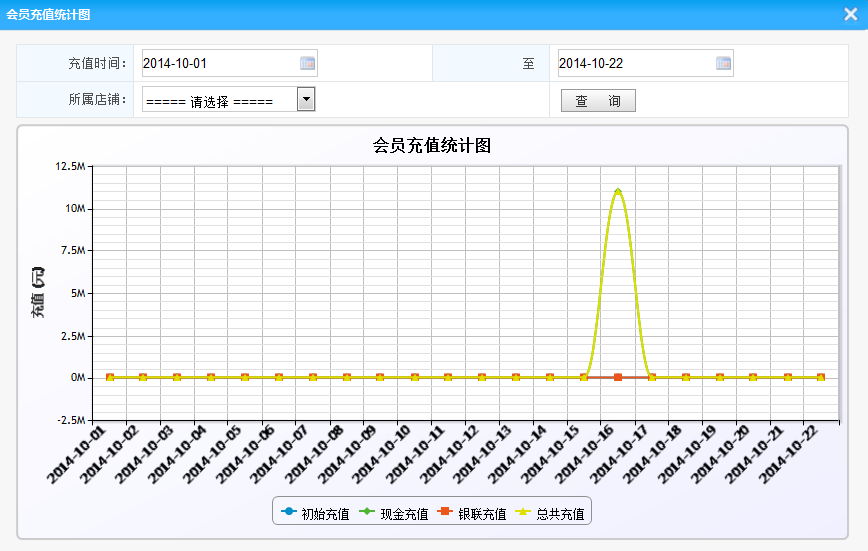Click the peak data point above 10M
868x551 pixels.
point(618,190)
